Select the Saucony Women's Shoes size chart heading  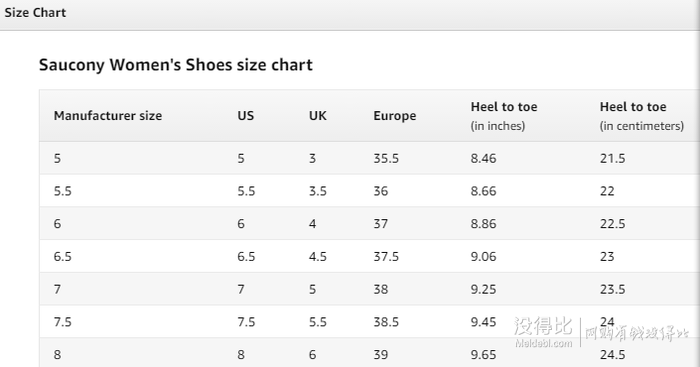tap(175, 65)
